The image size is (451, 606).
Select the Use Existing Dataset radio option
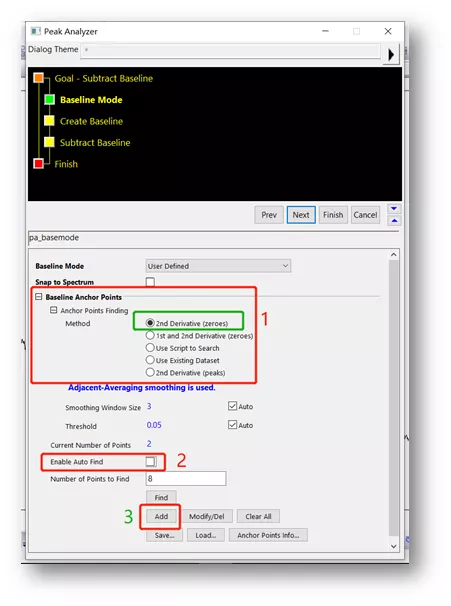150,360
